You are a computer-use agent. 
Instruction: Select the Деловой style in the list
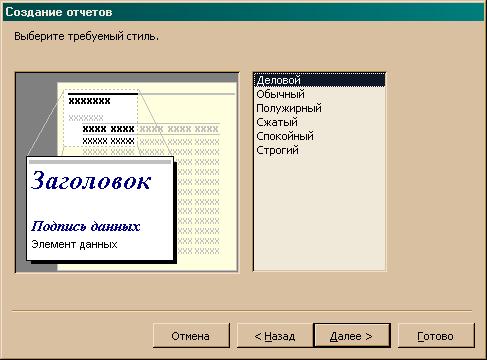point(319,80)
